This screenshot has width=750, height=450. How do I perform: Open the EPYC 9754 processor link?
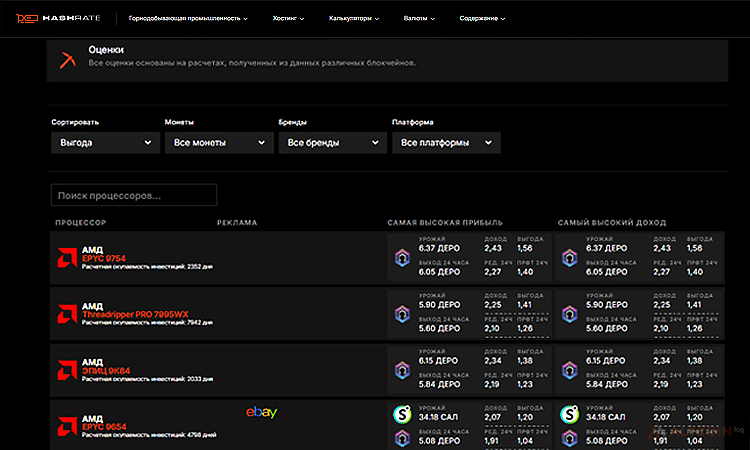click(104, 258)
